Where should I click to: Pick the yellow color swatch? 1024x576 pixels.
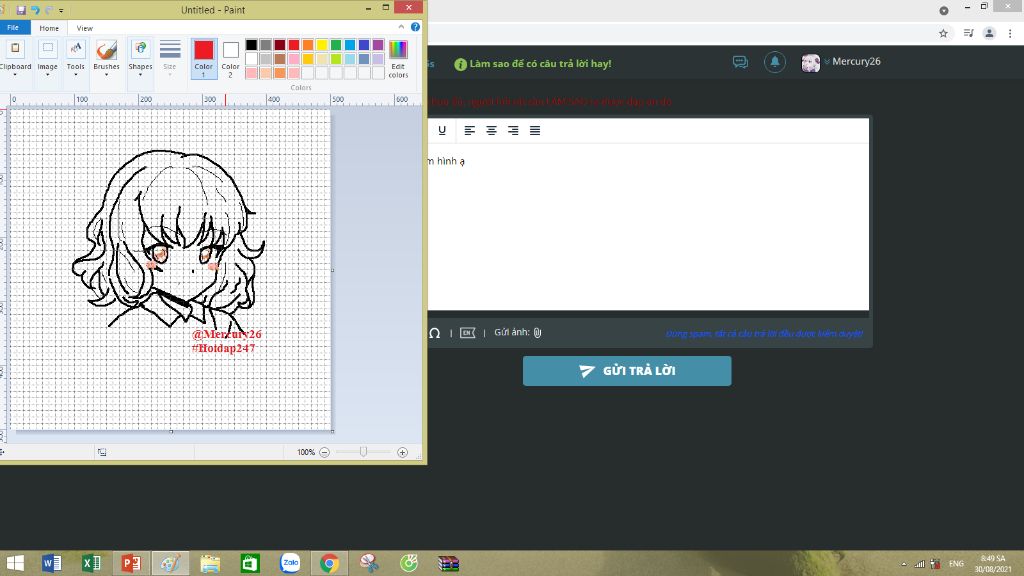pos(322,44)
